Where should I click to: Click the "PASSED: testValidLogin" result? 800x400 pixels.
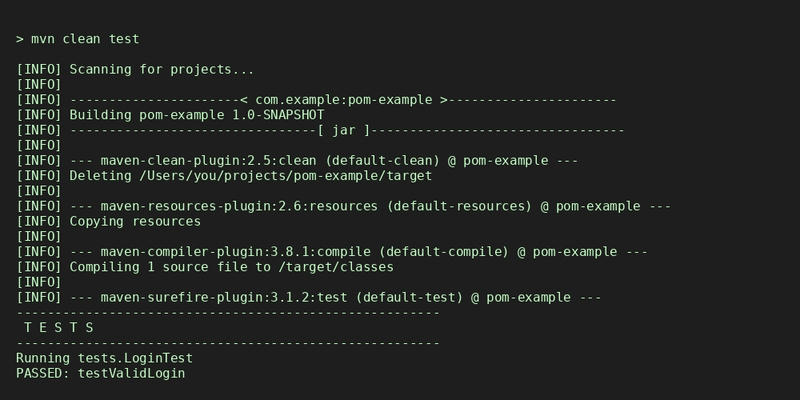(101, 373)
